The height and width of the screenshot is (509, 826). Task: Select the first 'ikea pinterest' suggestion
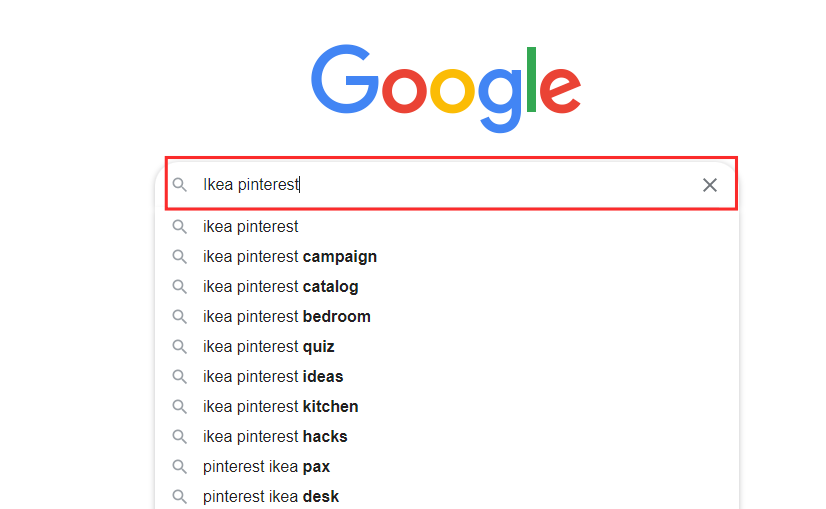pos(251,227)
